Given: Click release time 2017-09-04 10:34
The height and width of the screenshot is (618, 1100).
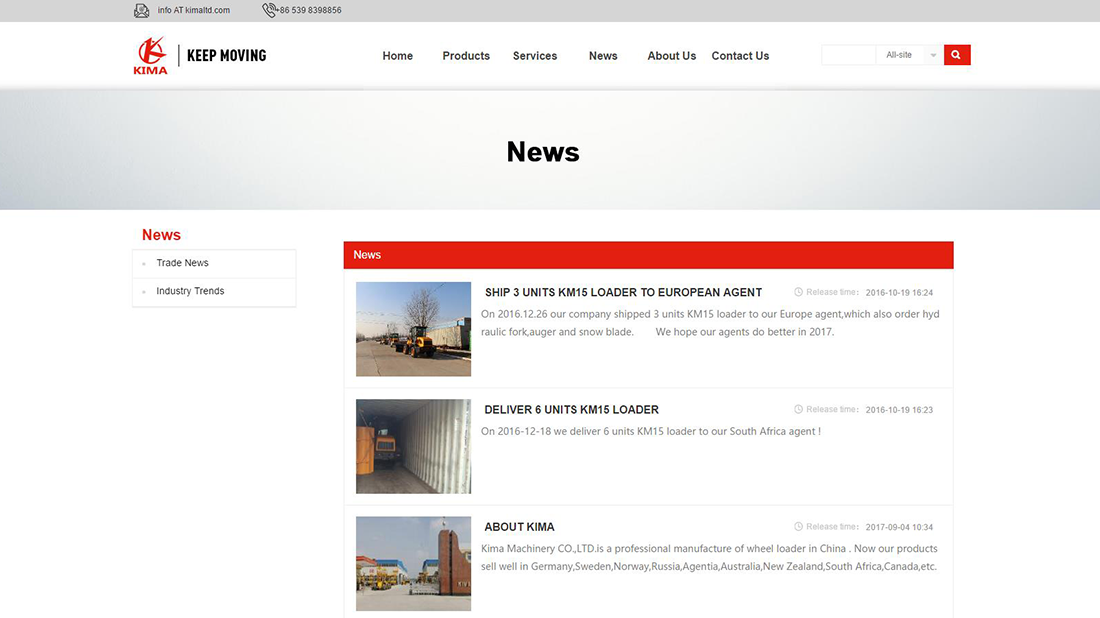Looking at the screenshot, I should click(899, 527).
